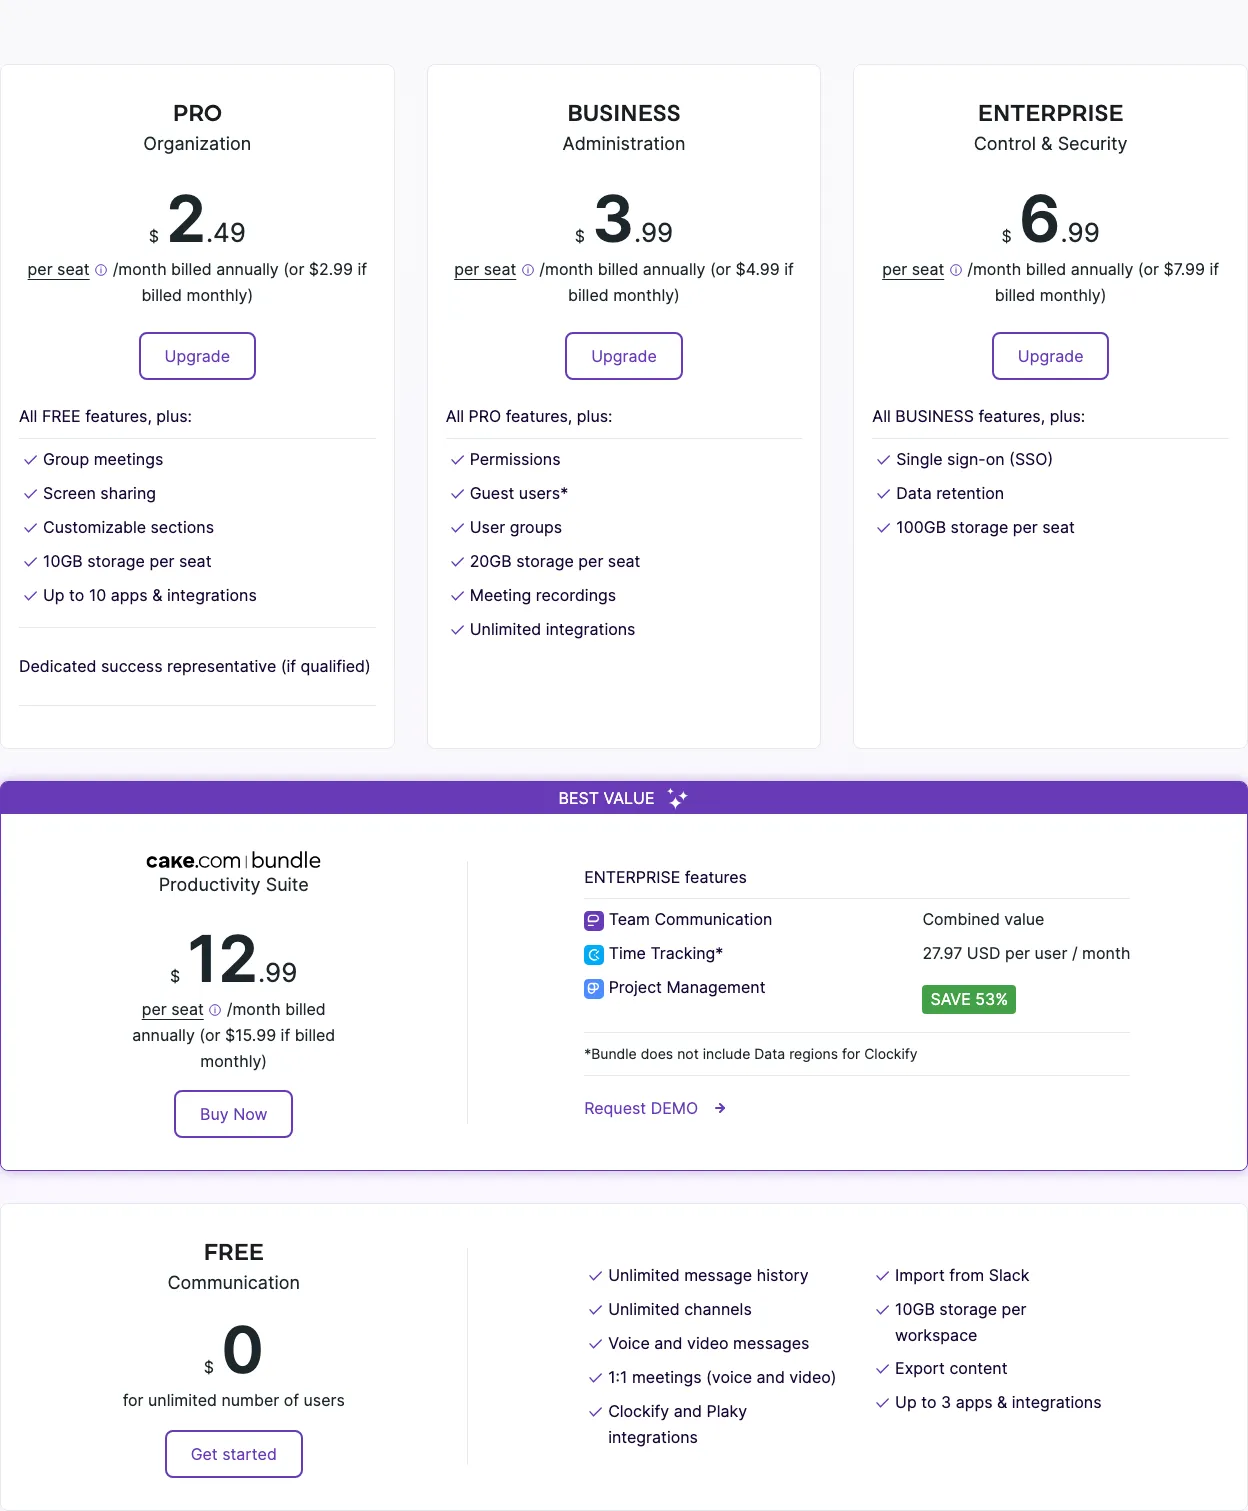Click Upgrade under the BUSINESS plan
Viewport: 1248px width, 1511px height.
pyautogui.click(x=623, y=356)
